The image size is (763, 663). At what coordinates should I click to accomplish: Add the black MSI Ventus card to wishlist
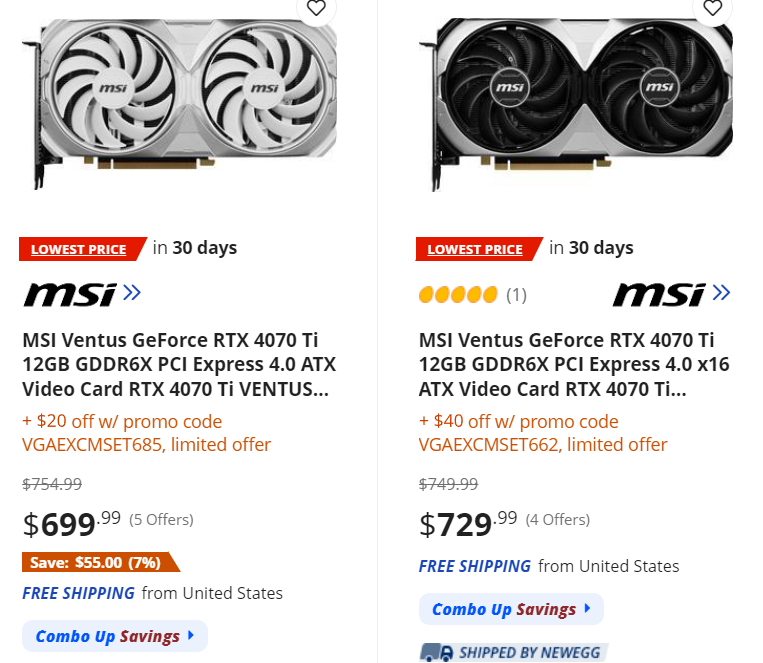pos(712,9)
